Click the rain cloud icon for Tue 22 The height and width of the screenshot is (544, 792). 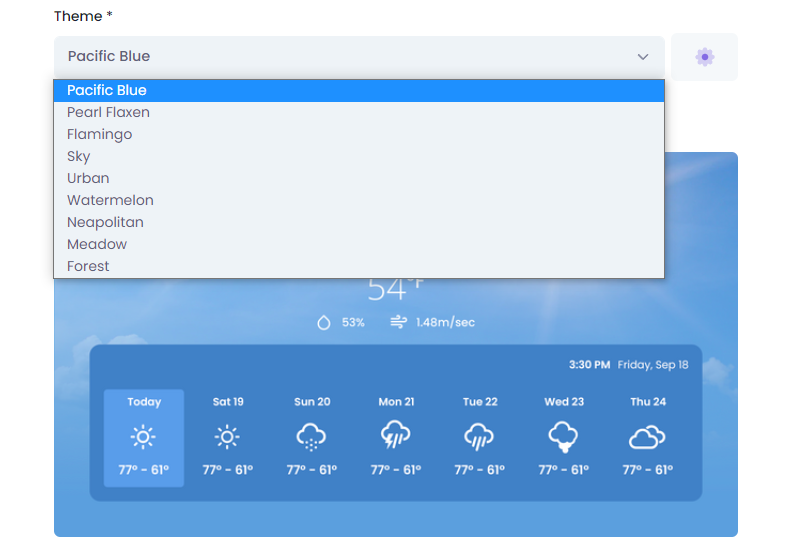pos(479,437)
